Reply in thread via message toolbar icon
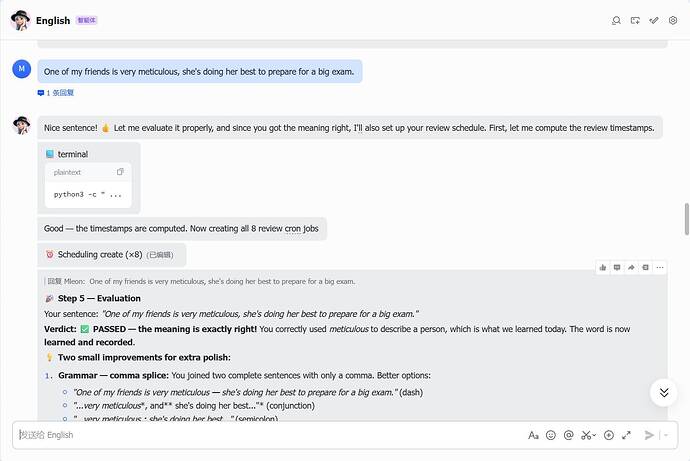Screen dimensions: 690x461 pyautogui.click(x=617, y=267)
